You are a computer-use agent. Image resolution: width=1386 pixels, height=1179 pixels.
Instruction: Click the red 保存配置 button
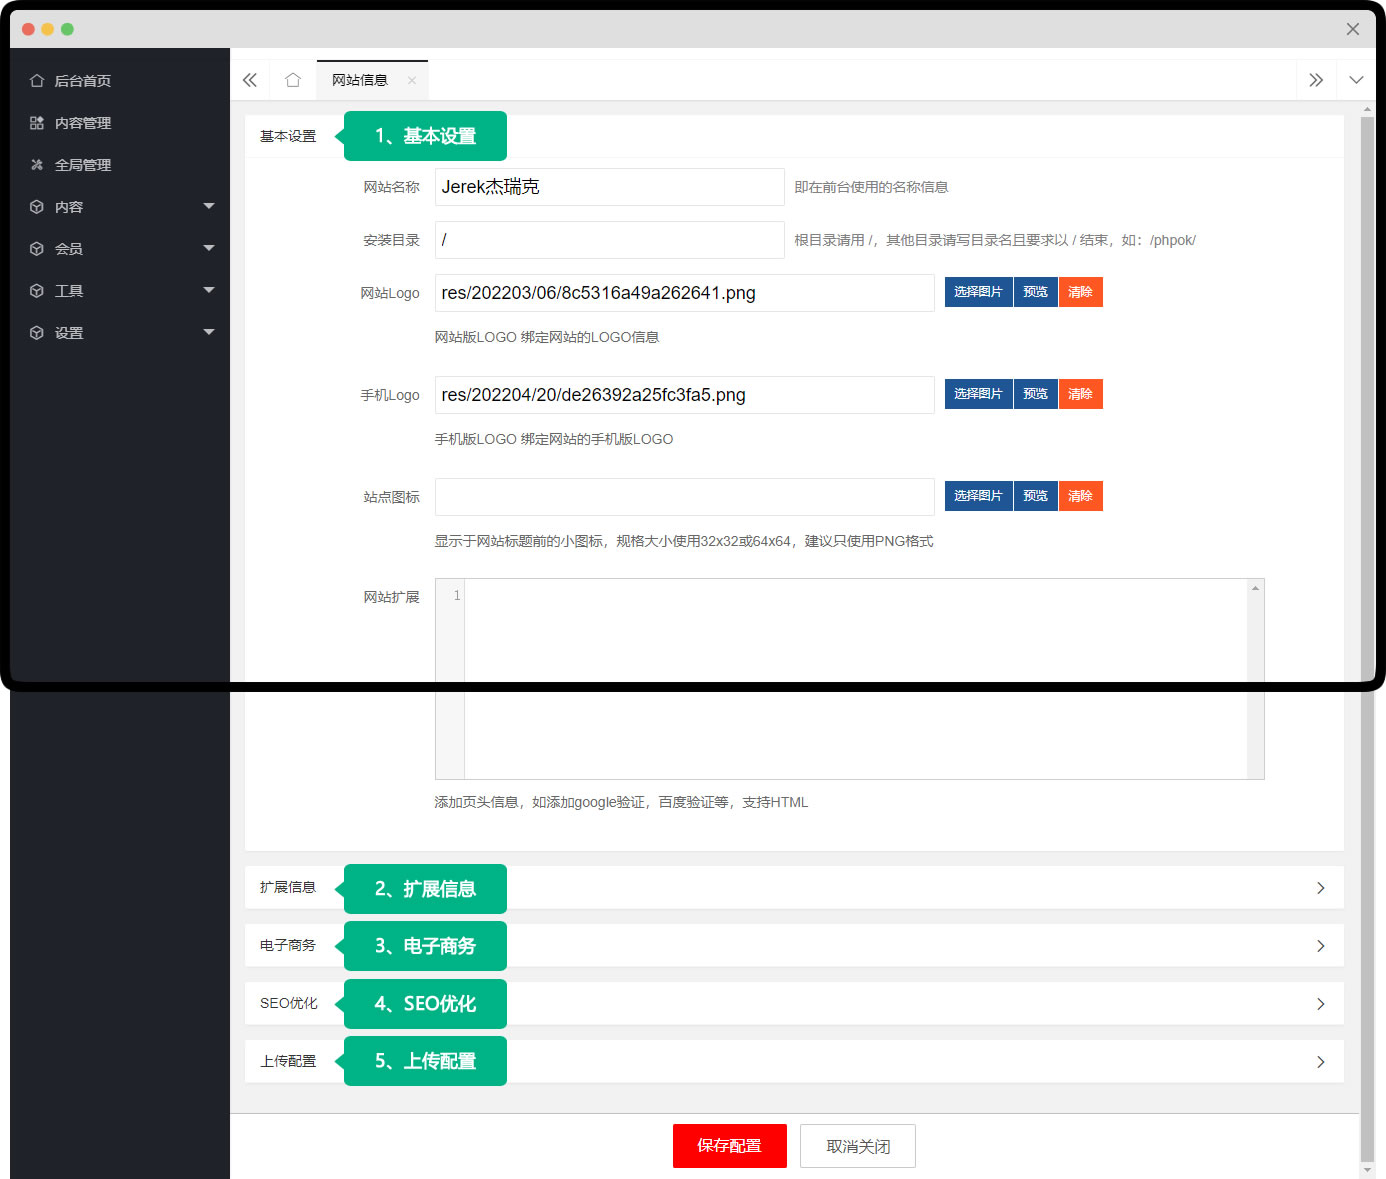click(729, 1146)
